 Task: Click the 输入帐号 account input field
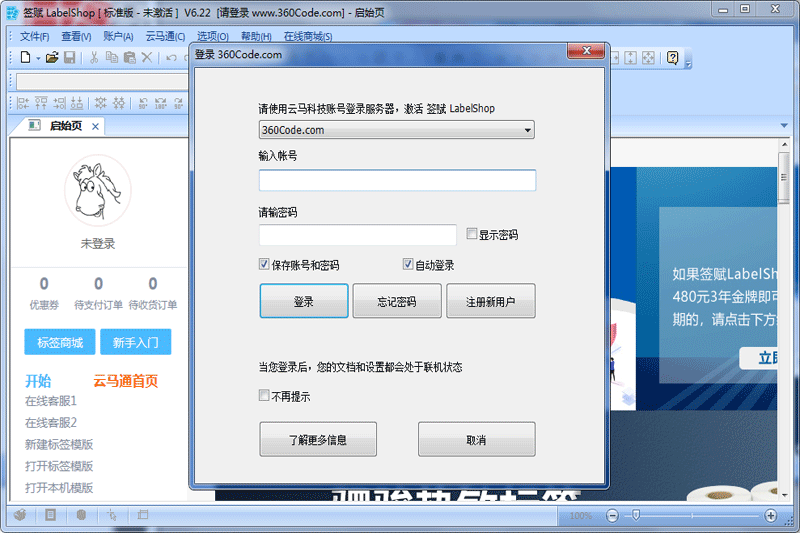click(397, 180)
